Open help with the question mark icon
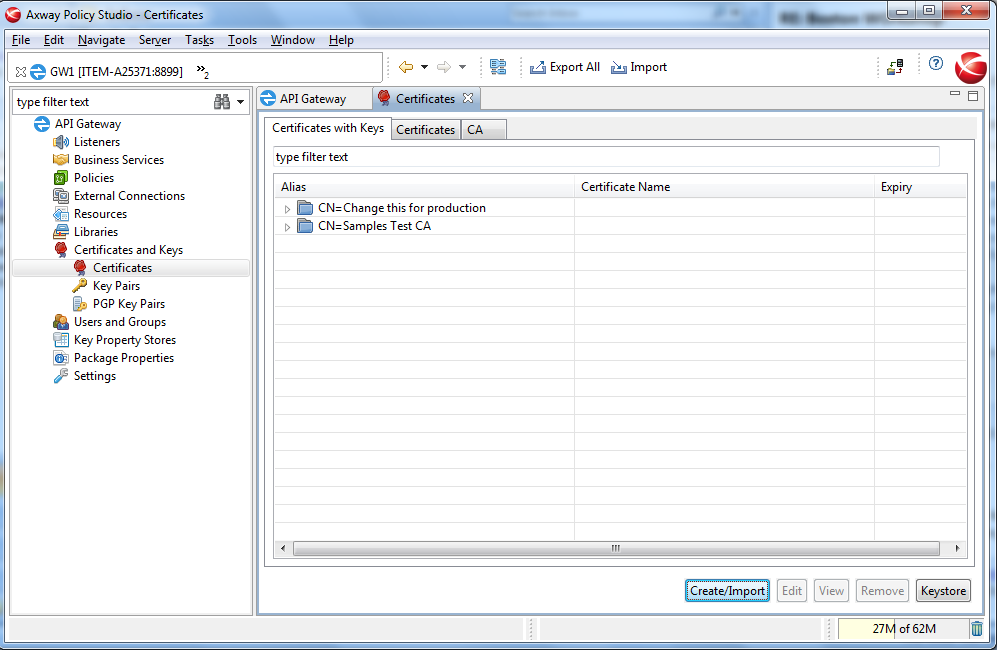The height and width of the screenshot is (650, 997). (935, 63)
